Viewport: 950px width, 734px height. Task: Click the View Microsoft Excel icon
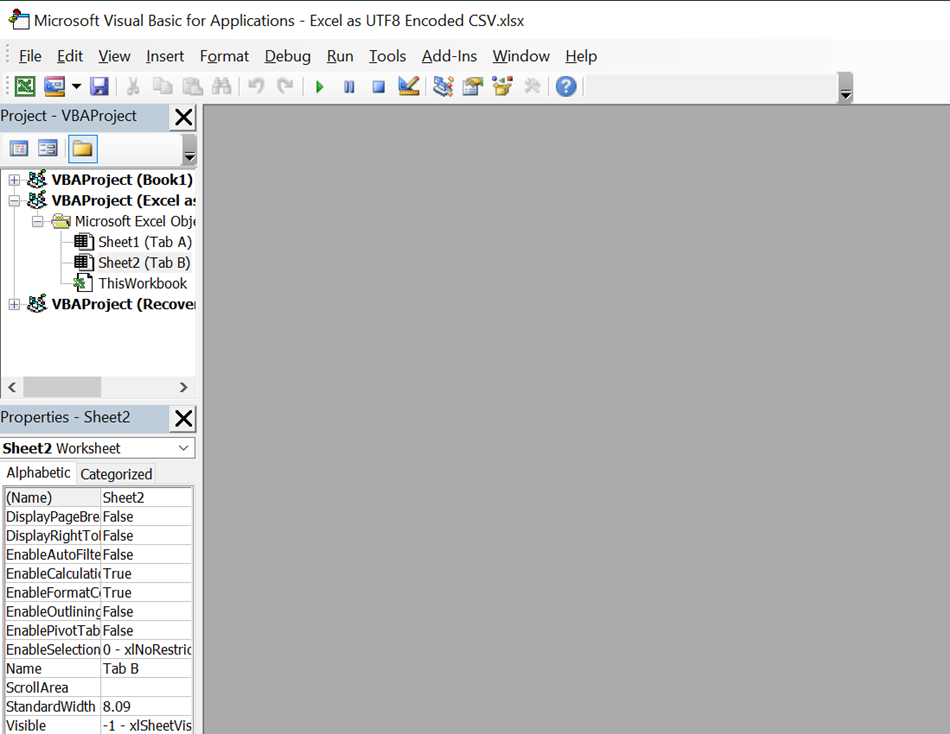pos(25,86)
